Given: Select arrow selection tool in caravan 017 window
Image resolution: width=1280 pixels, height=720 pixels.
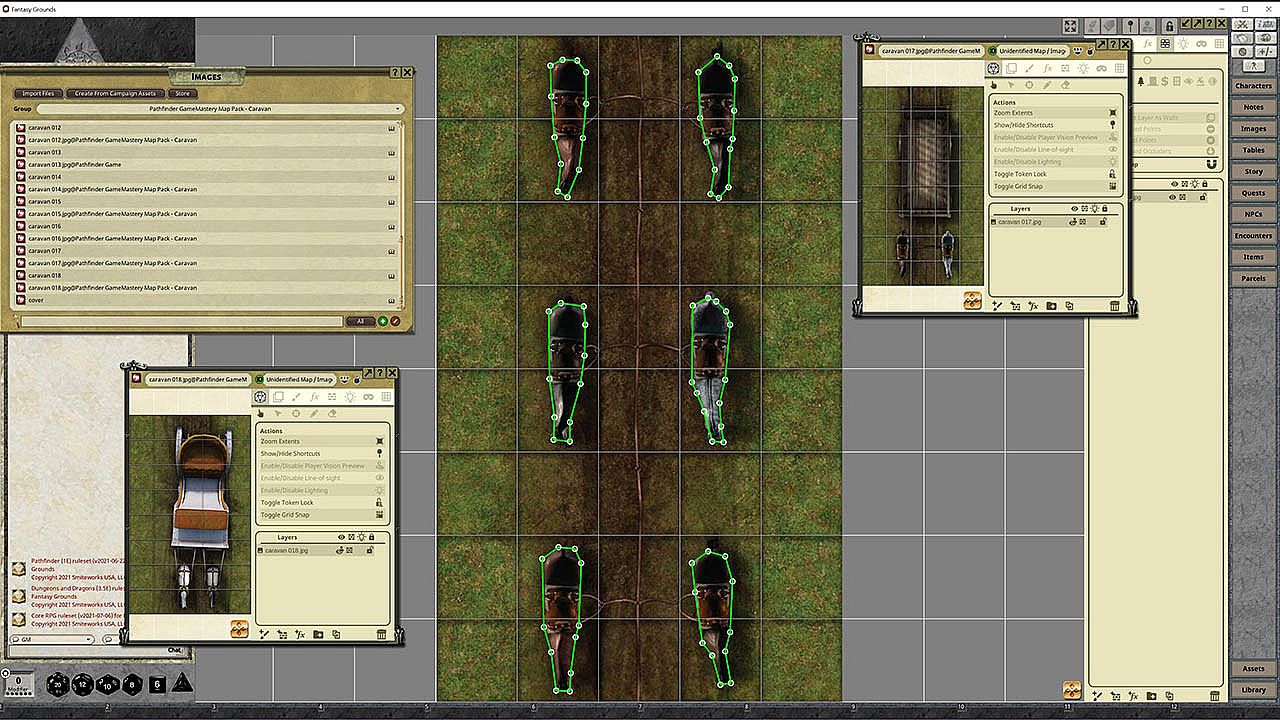Looking at the screenshot, I should click(x=1011, y=85).
